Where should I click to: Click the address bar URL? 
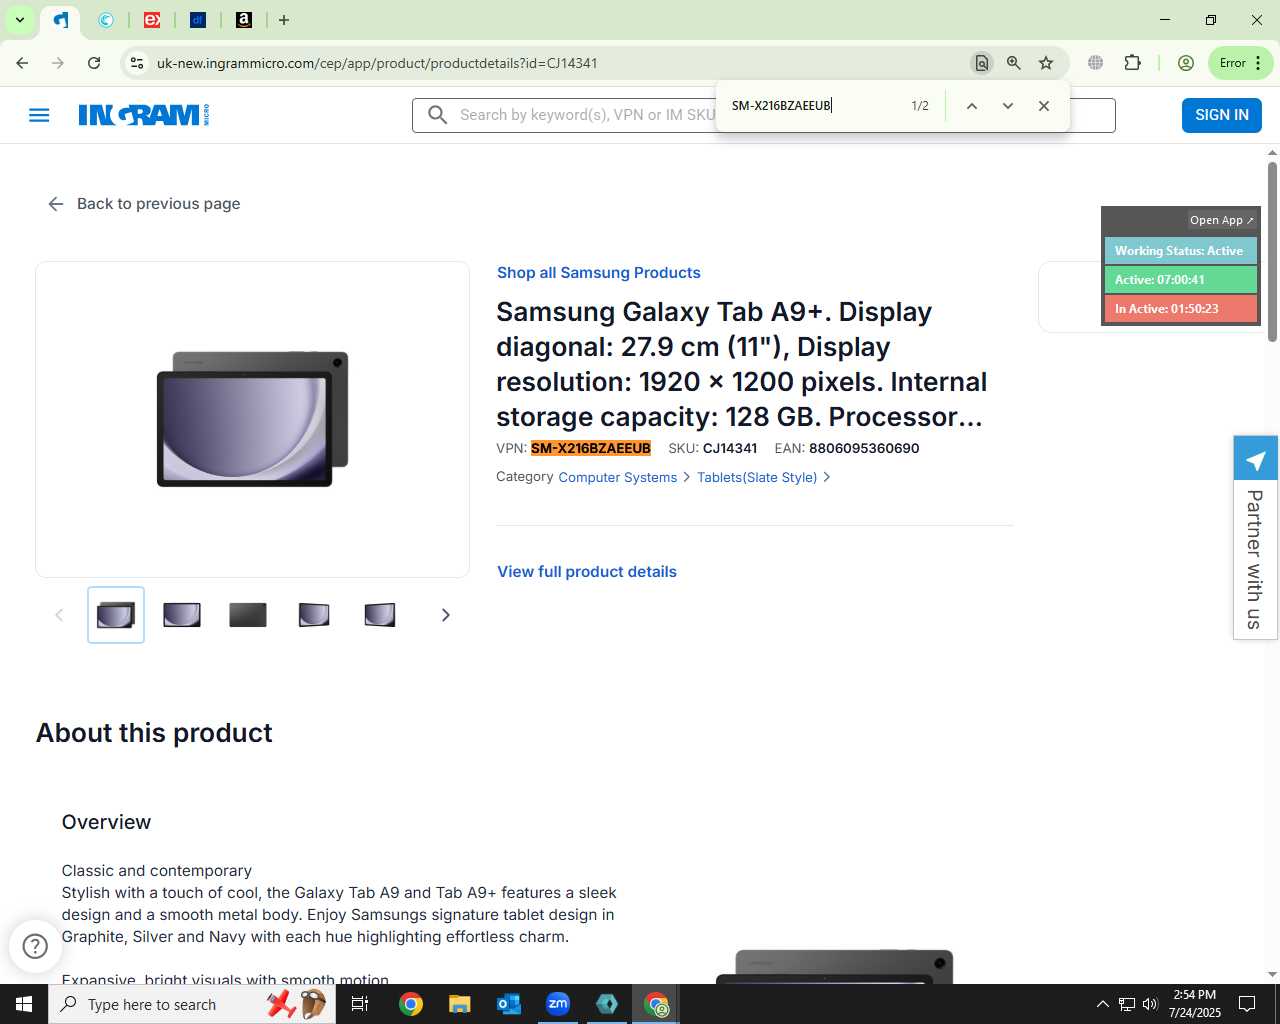(x=377, y=63)
